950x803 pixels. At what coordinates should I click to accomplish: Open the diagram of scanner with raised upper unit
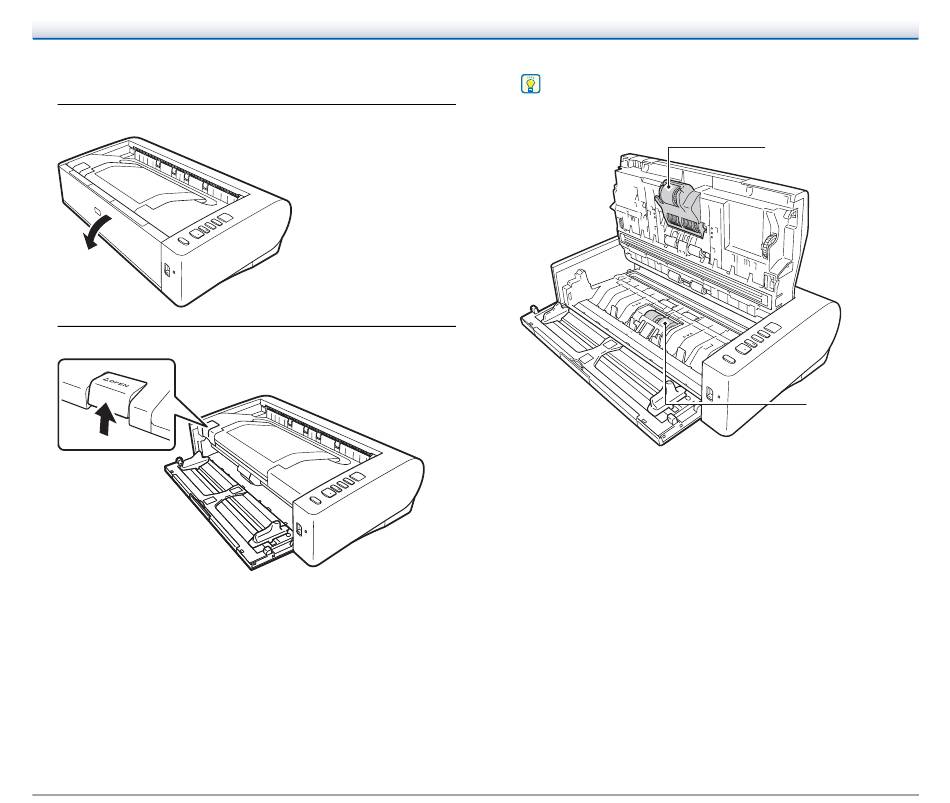click(x=680, y=299)
